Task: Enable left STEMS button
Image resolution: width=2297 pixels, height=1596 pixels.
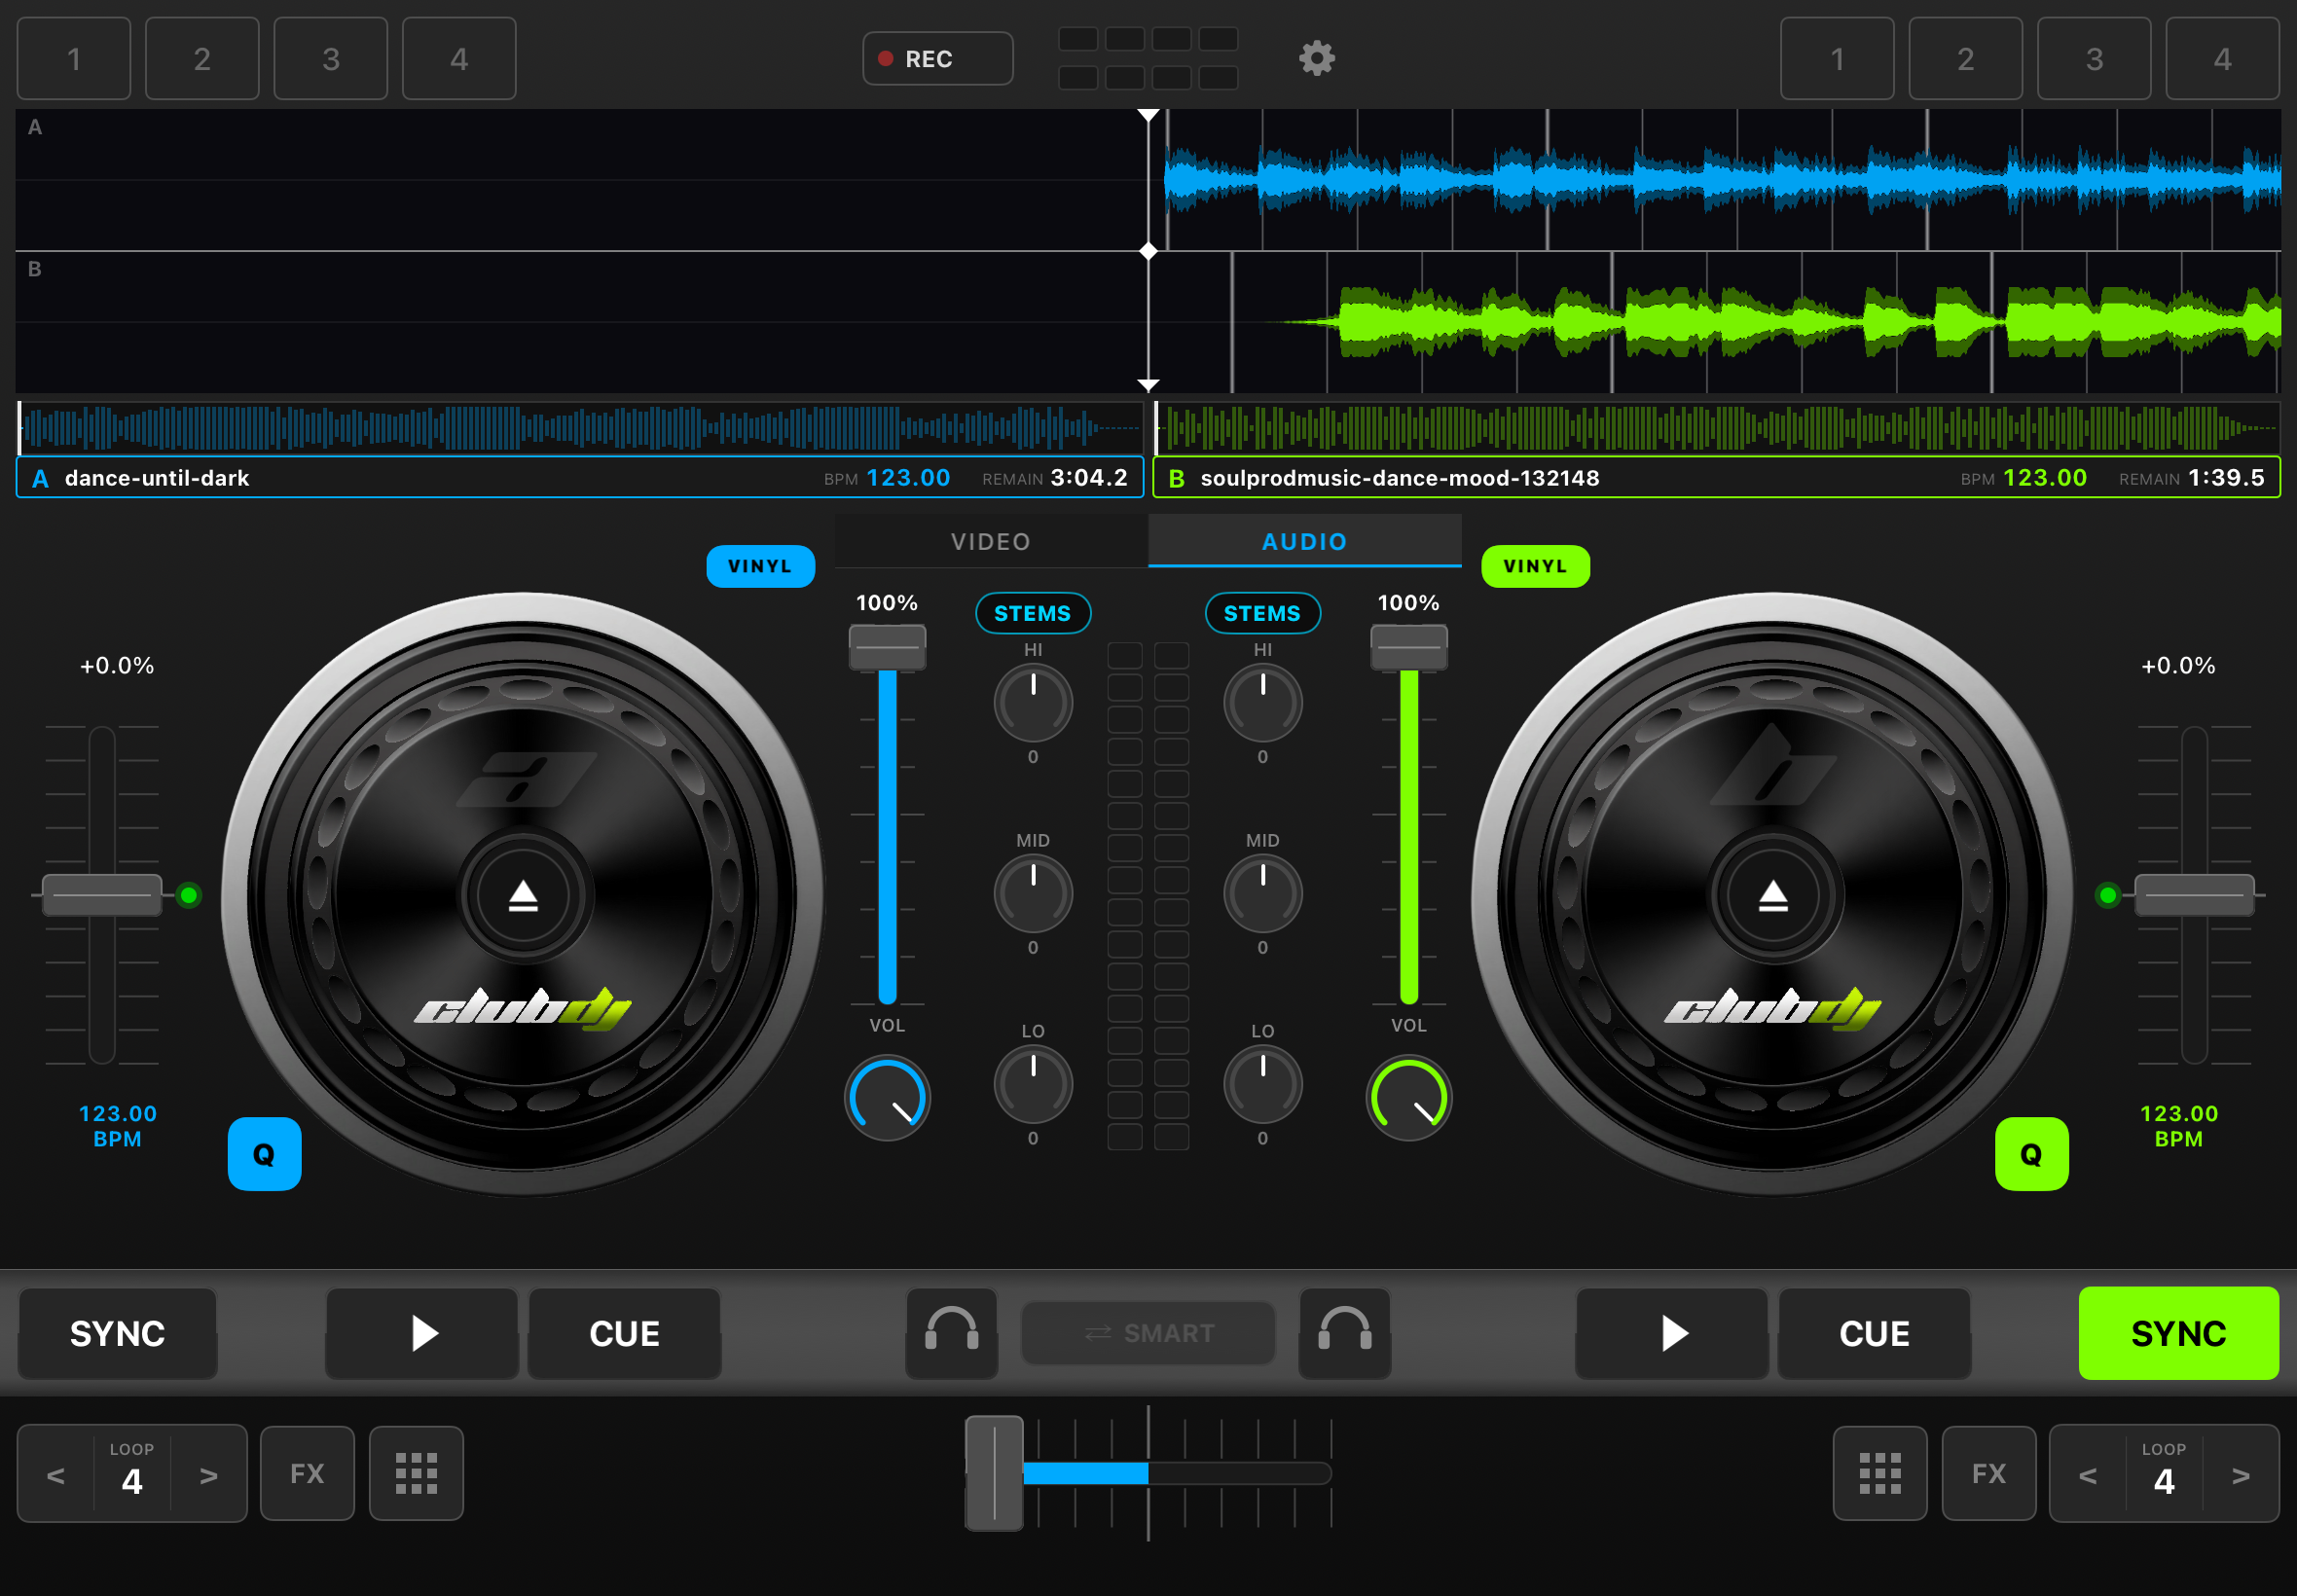Action: tap(1032, 613)
